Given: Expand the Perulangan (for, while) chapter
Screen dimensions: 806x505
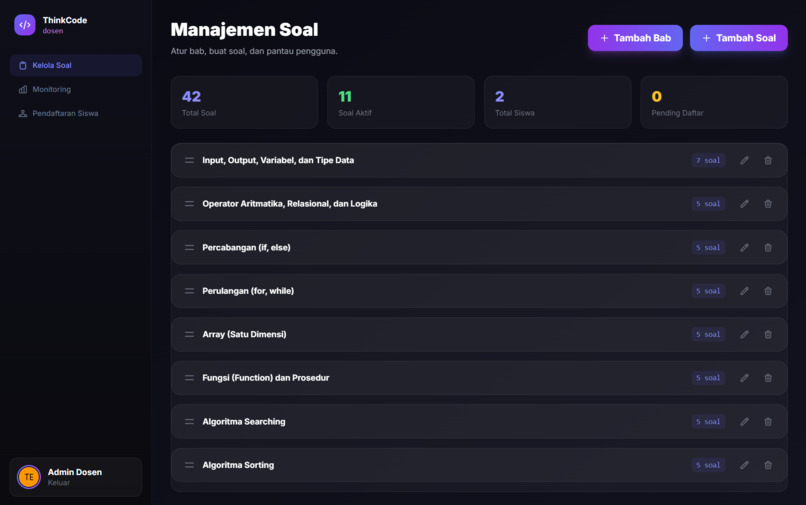Looking at the screenshot, I should pyautogui.click(x=479, y=291).
